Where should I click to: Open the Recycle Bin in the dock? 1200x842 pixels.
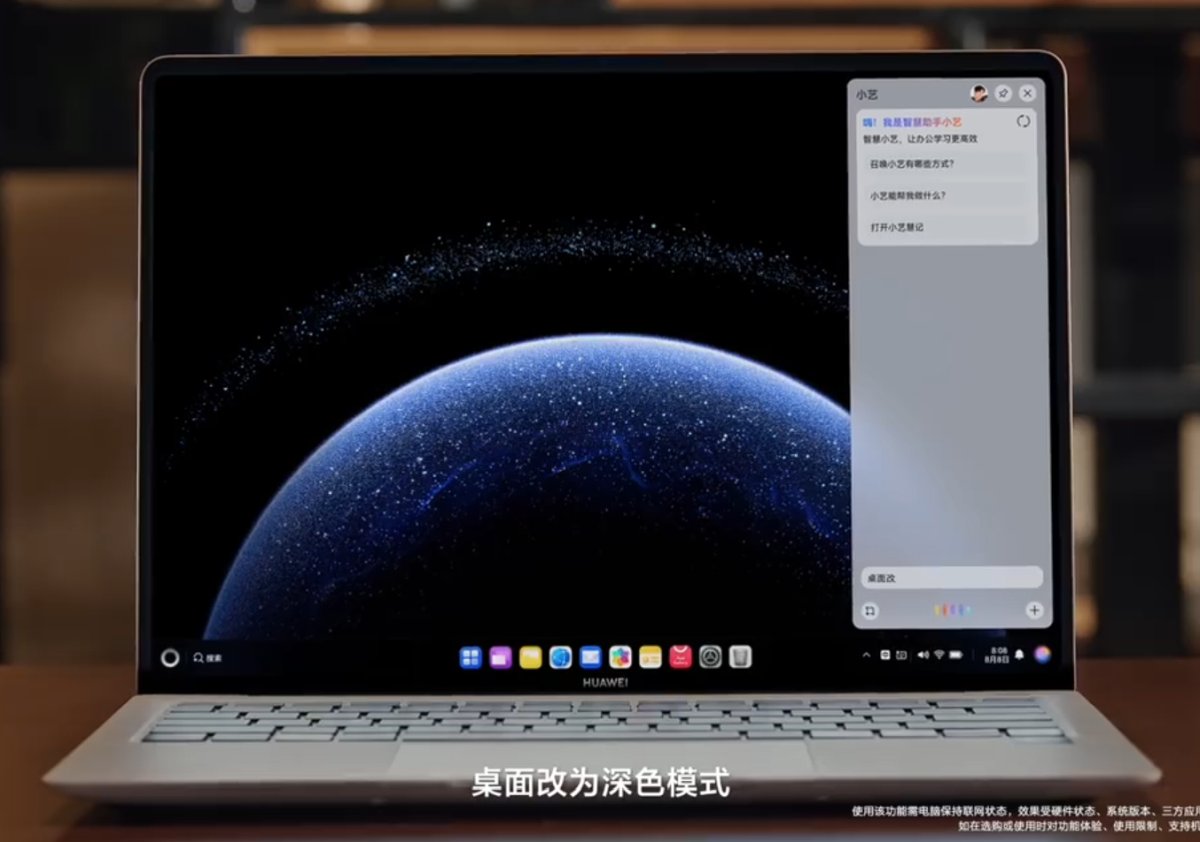[x=738, y=658]
